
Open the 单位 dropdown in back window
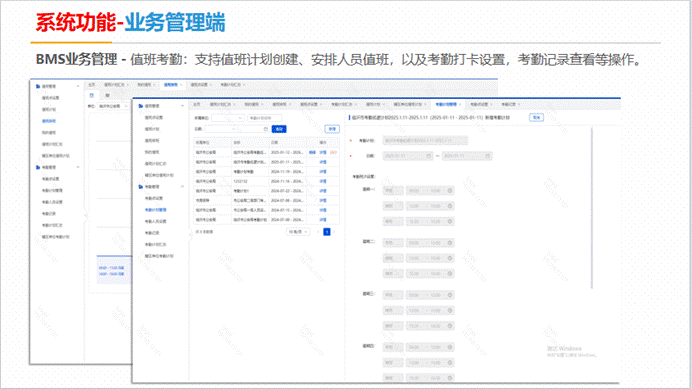(113, 106)
